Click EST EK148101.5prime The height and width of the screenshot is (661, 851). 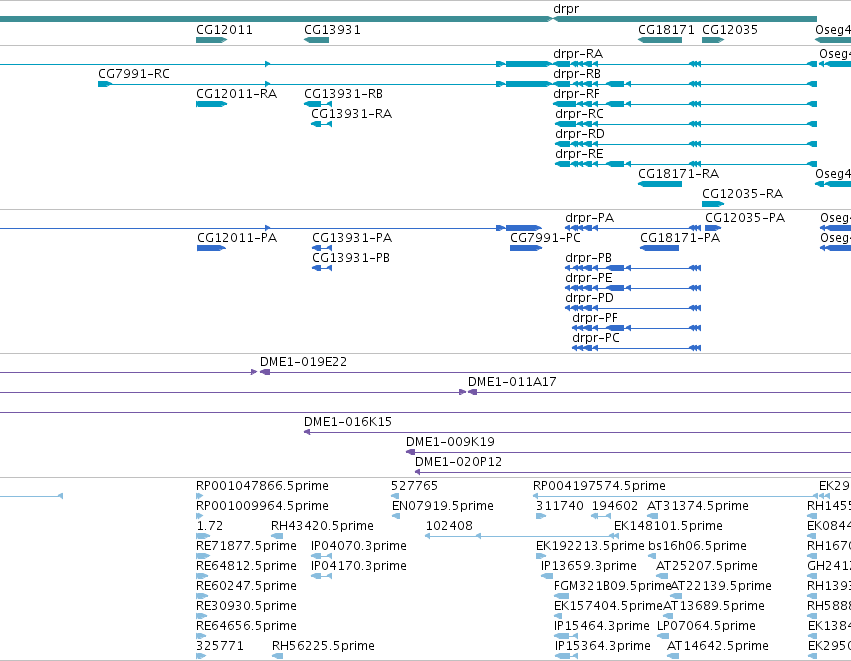pyautogui.click(x=668, y=526)
